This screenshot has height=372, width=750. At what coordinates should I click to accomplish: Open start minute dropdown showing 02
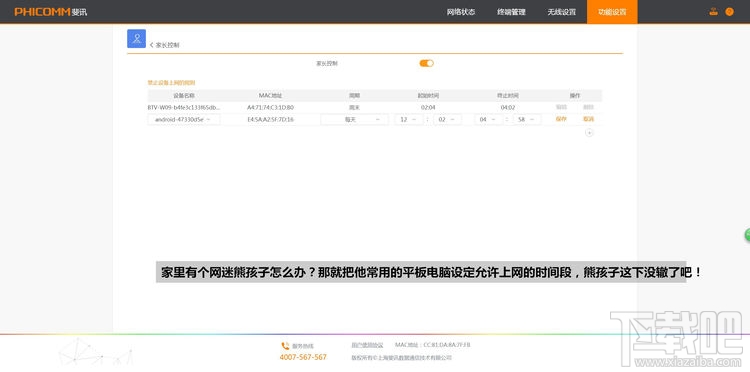tap(448, 120)
